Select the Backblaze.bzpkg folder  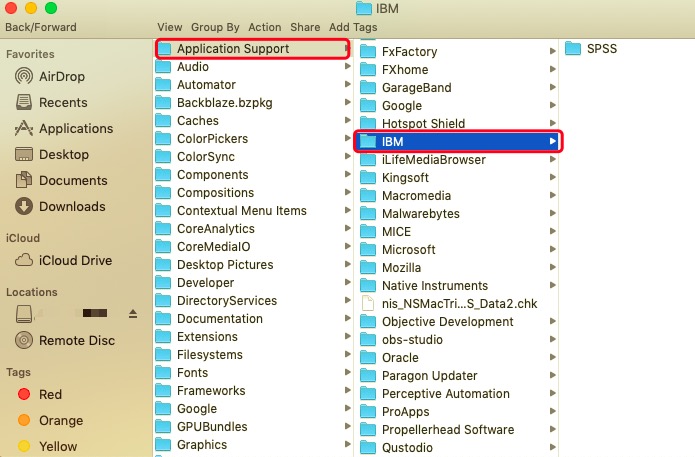(x=253, y=103)
